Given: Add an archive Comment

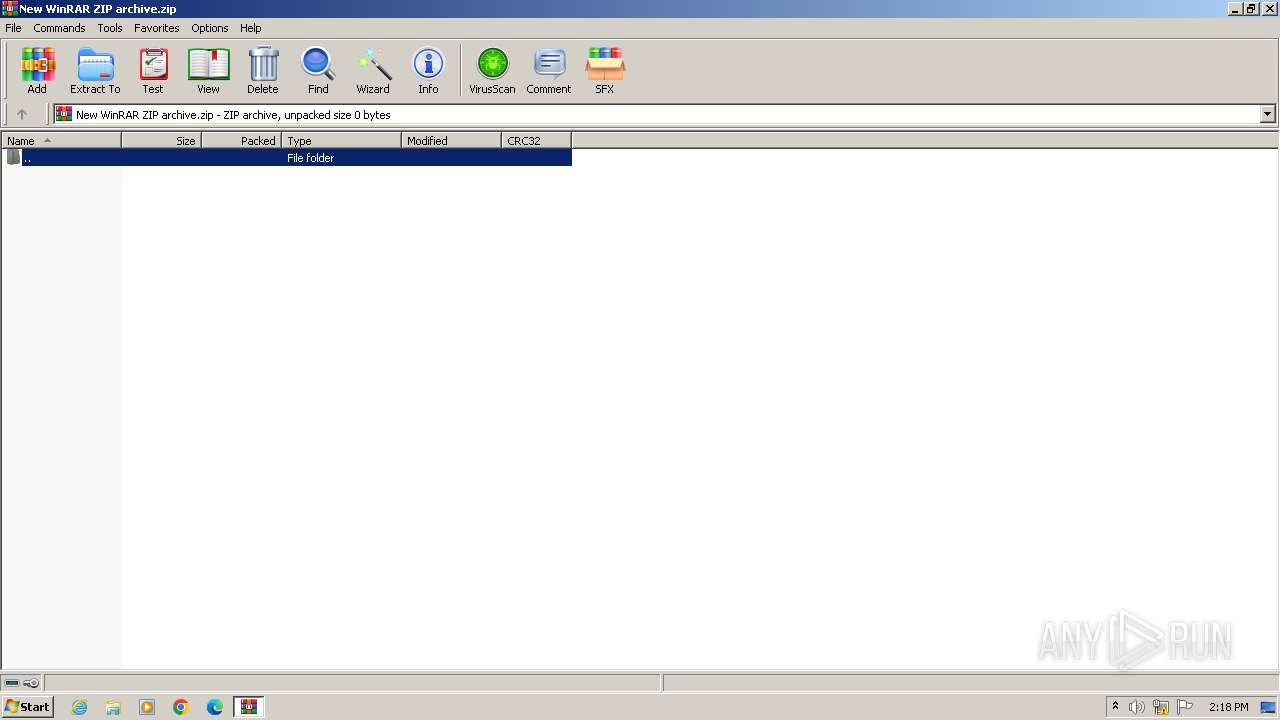Looking at the screenshot, I should coord(549,70).
